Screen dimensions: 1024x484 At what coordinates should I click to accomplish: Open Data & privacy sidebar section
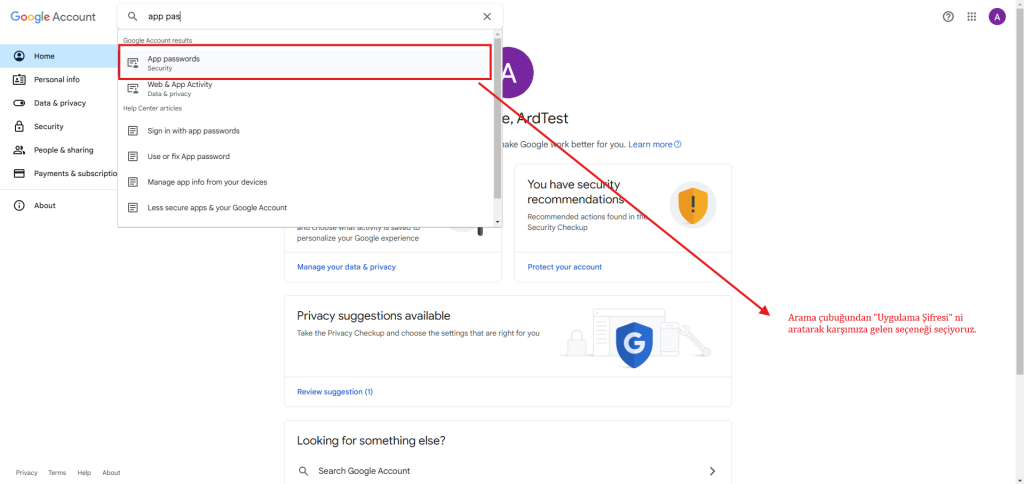(x=59, y=103)
